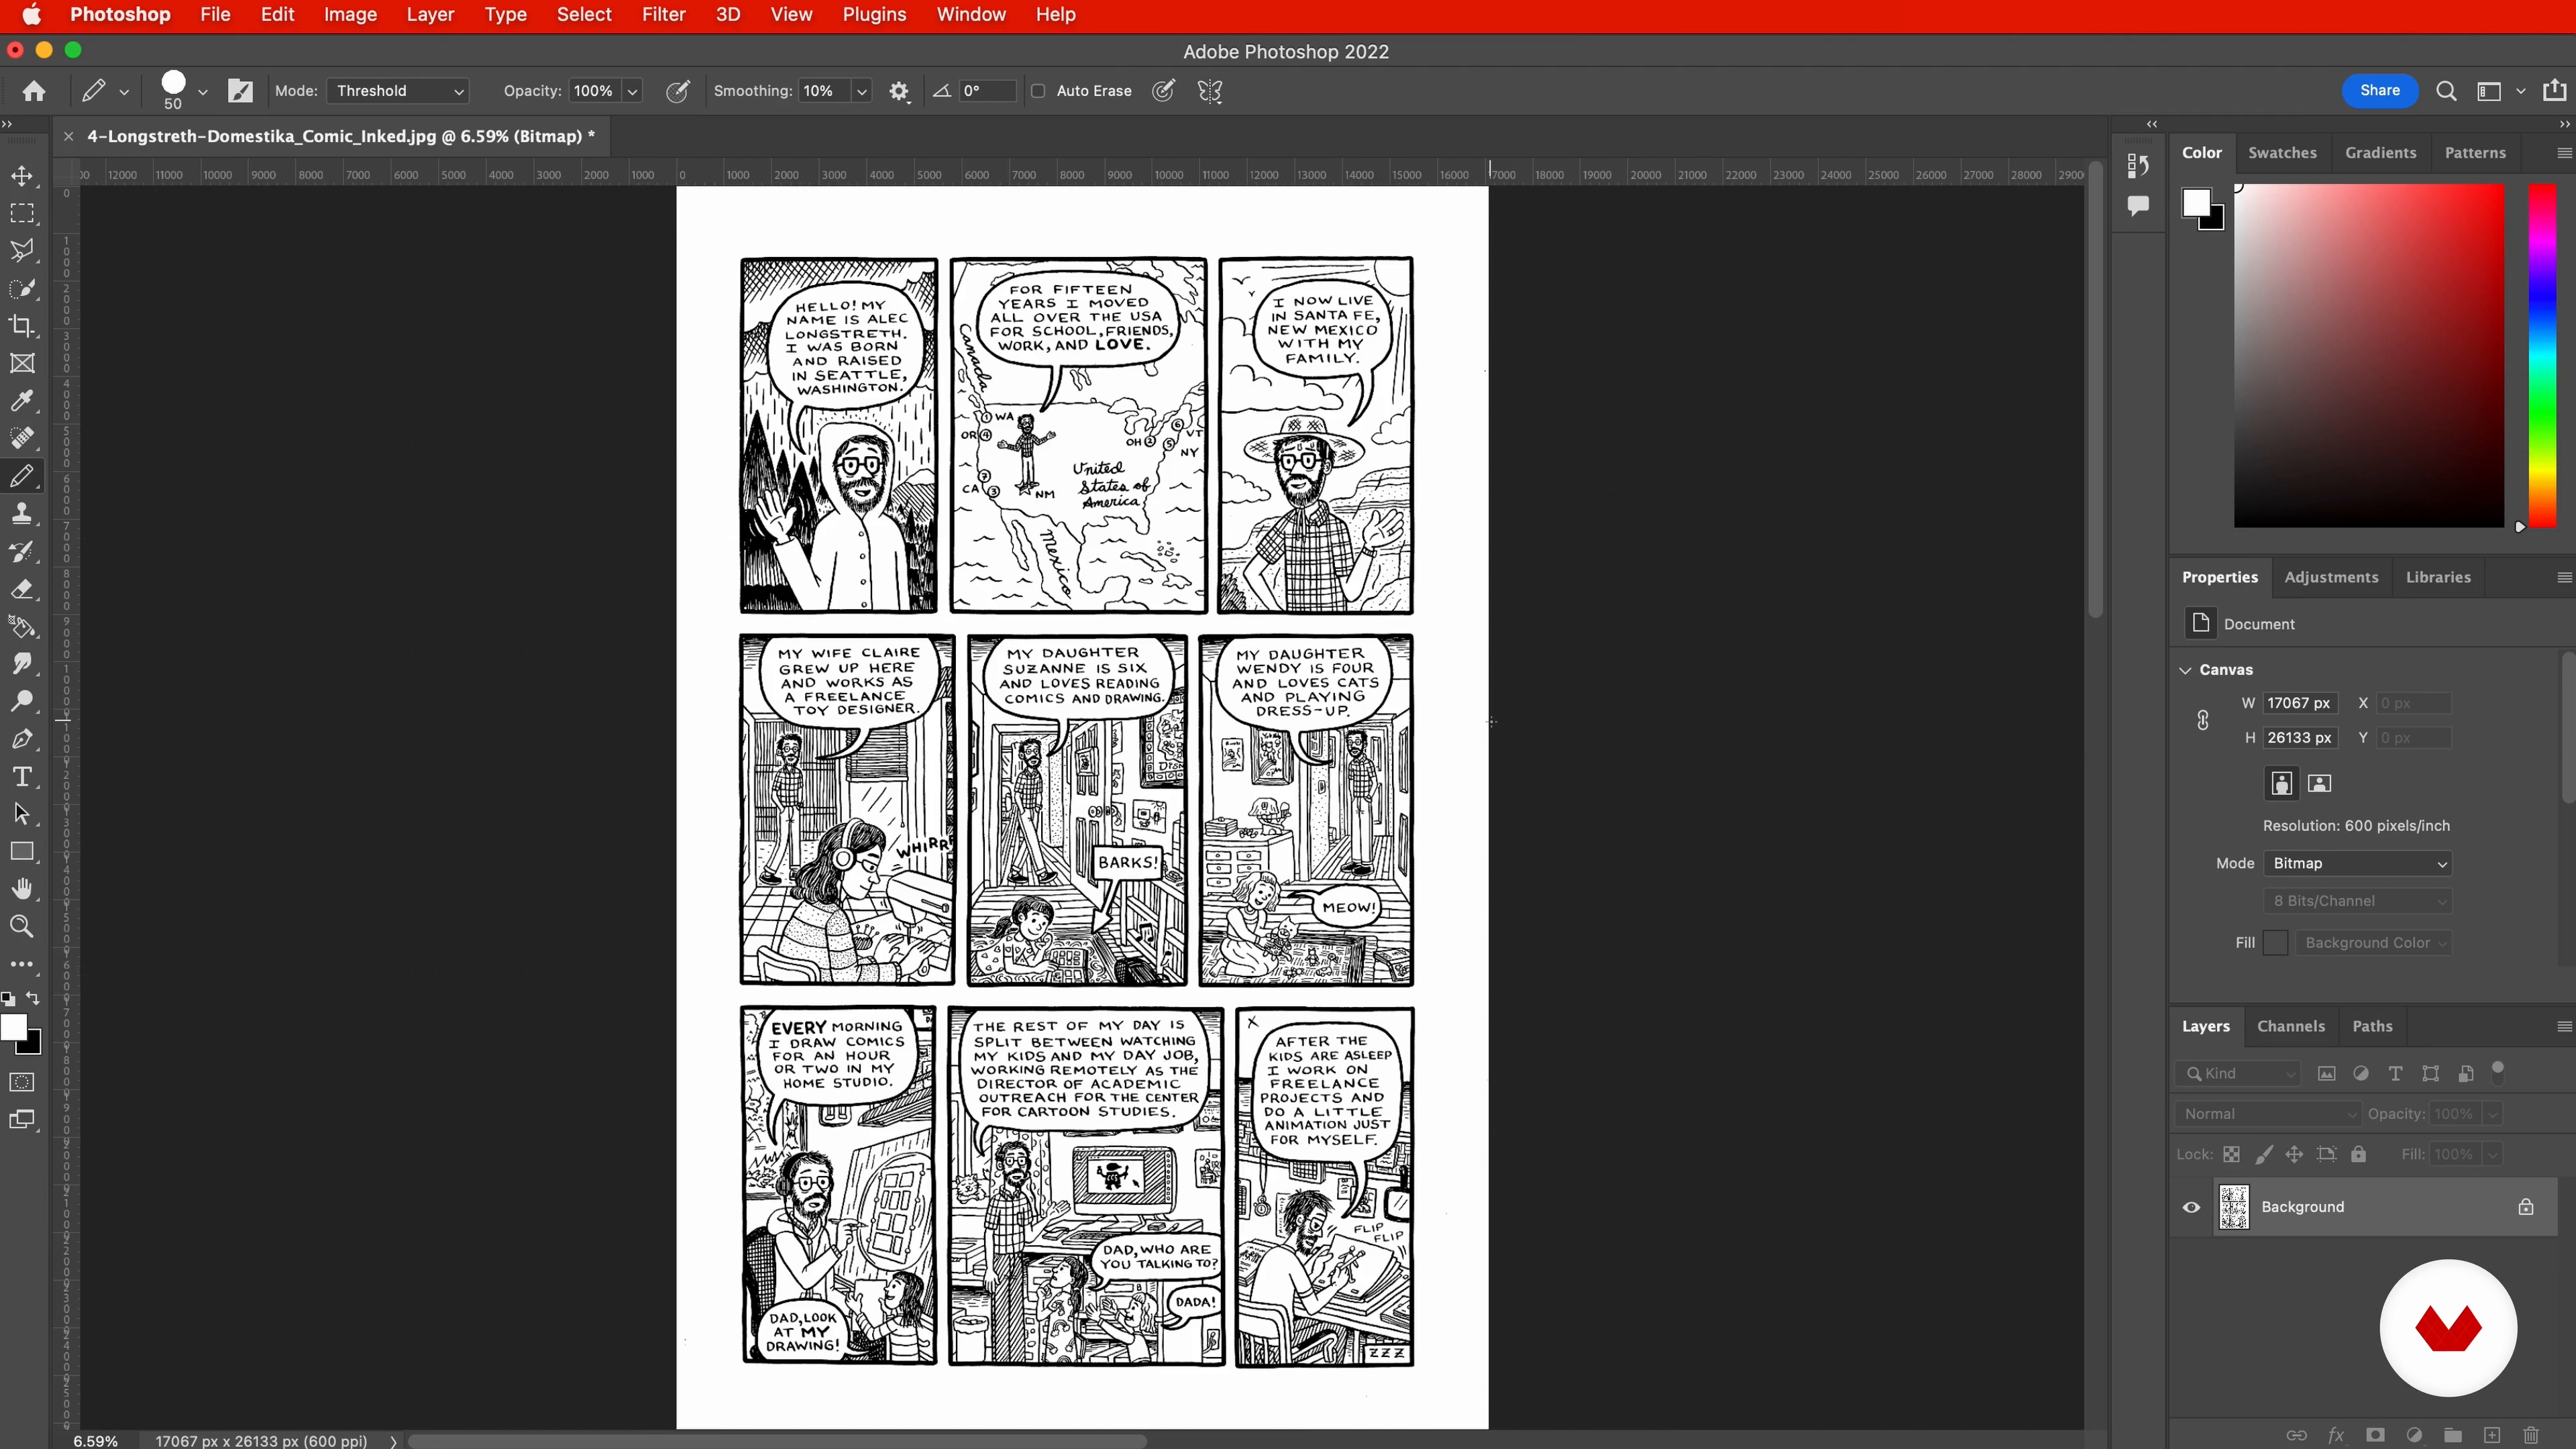Click the hue spectrum slider
The image size is (2576, 1449).
coord(2542,355)
